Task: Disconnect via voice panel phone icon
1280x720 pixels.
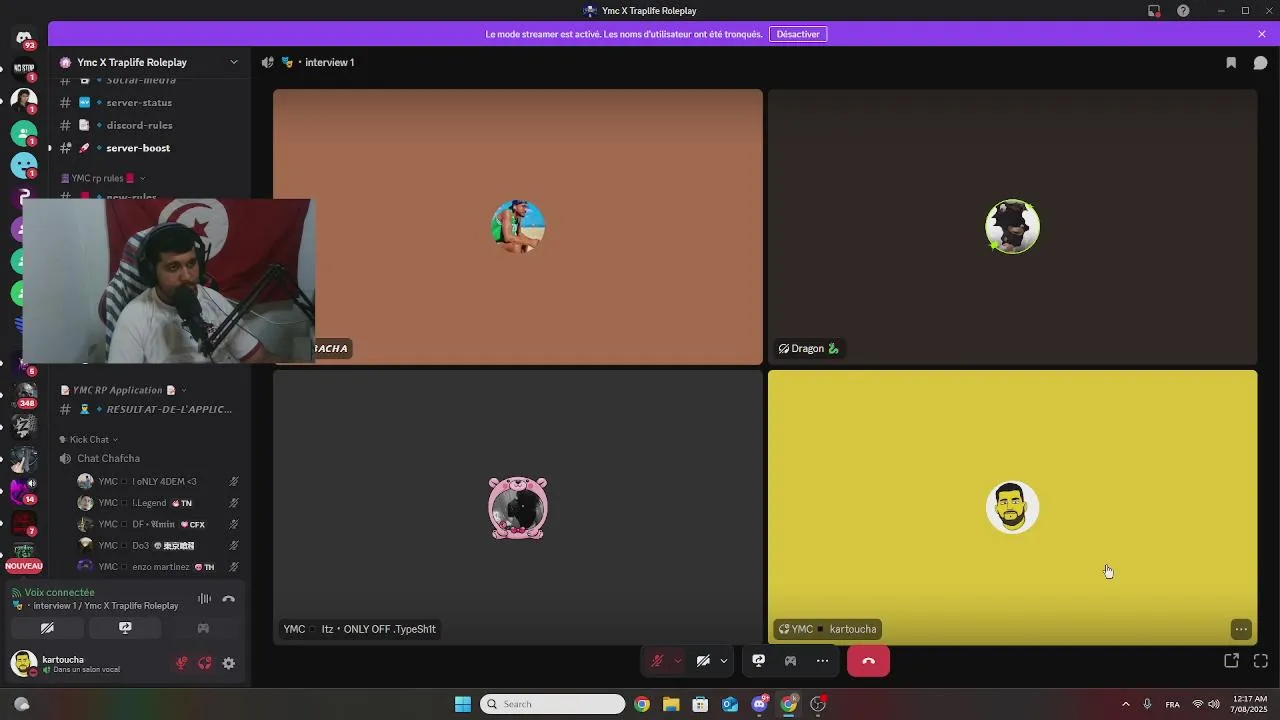Action: coord(228,599)
